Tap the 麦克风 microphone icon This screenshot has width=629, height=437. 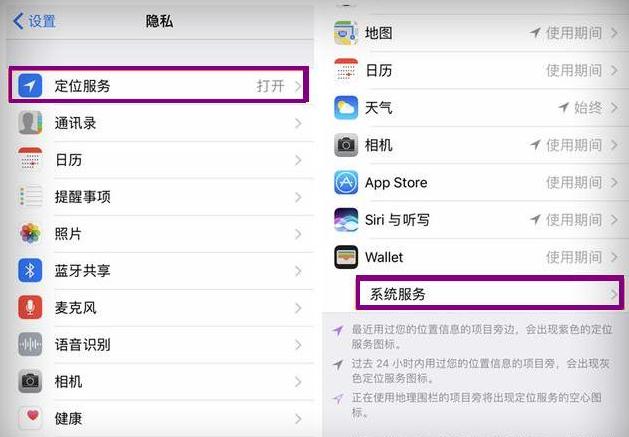pyautogui.click(x=30, y=307)
